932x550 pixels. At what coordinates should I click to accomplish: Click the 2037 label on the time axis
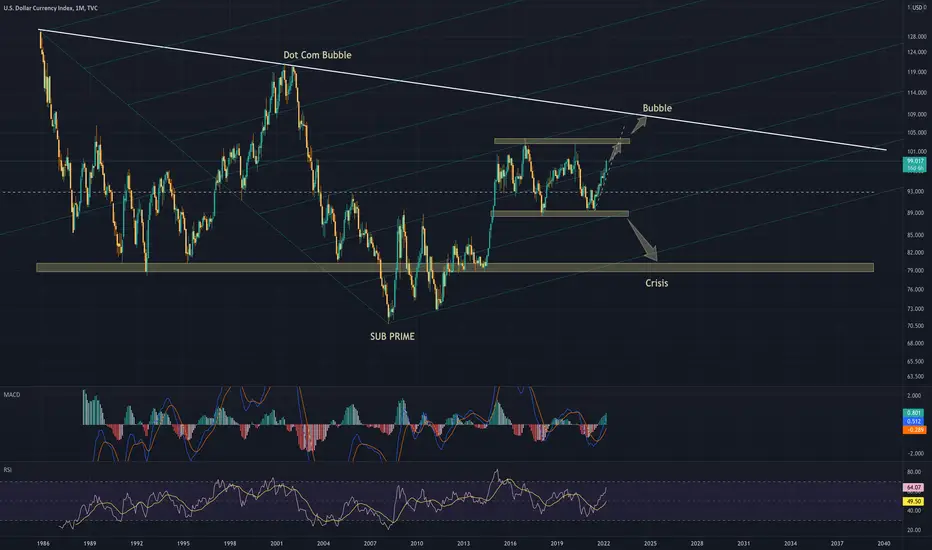tap(837, 543)
